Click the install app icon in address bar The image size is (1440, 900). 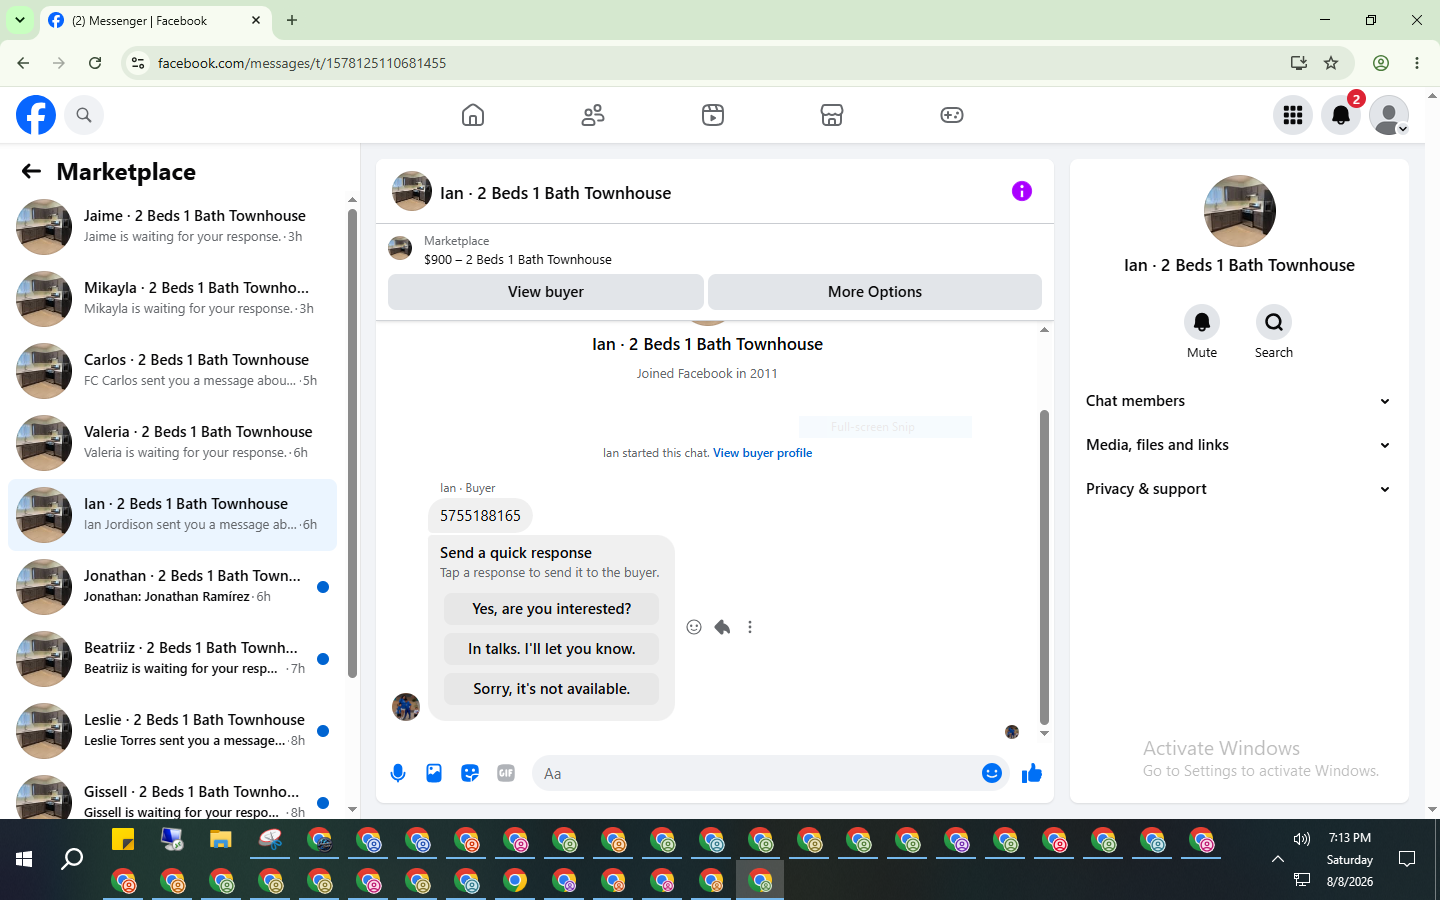pyautogui.click(x=1299, y=63)
